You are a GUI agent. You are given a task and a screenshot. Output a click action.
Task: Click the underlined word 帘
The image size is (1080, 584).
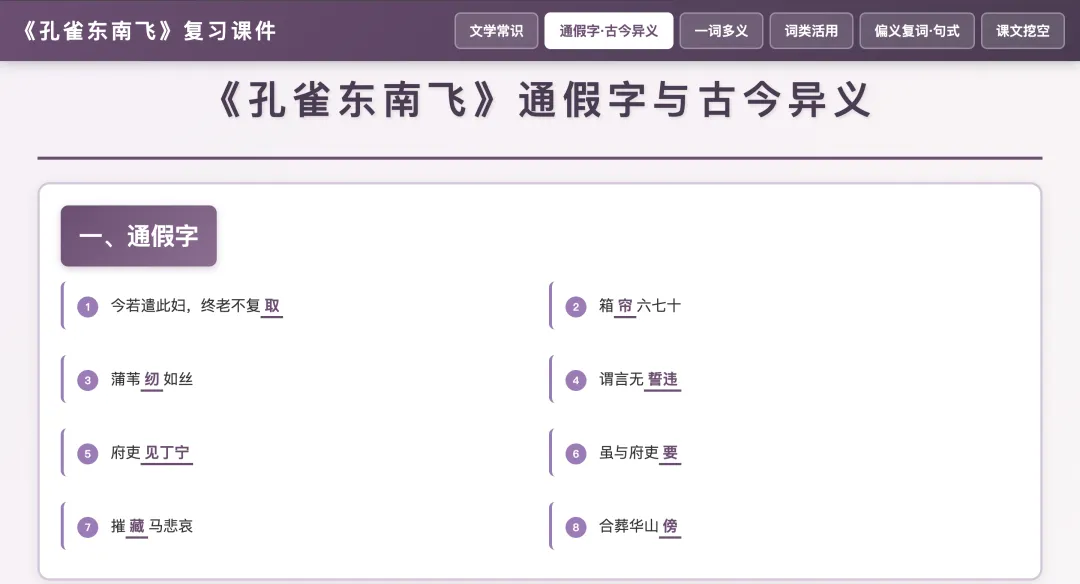625,306
